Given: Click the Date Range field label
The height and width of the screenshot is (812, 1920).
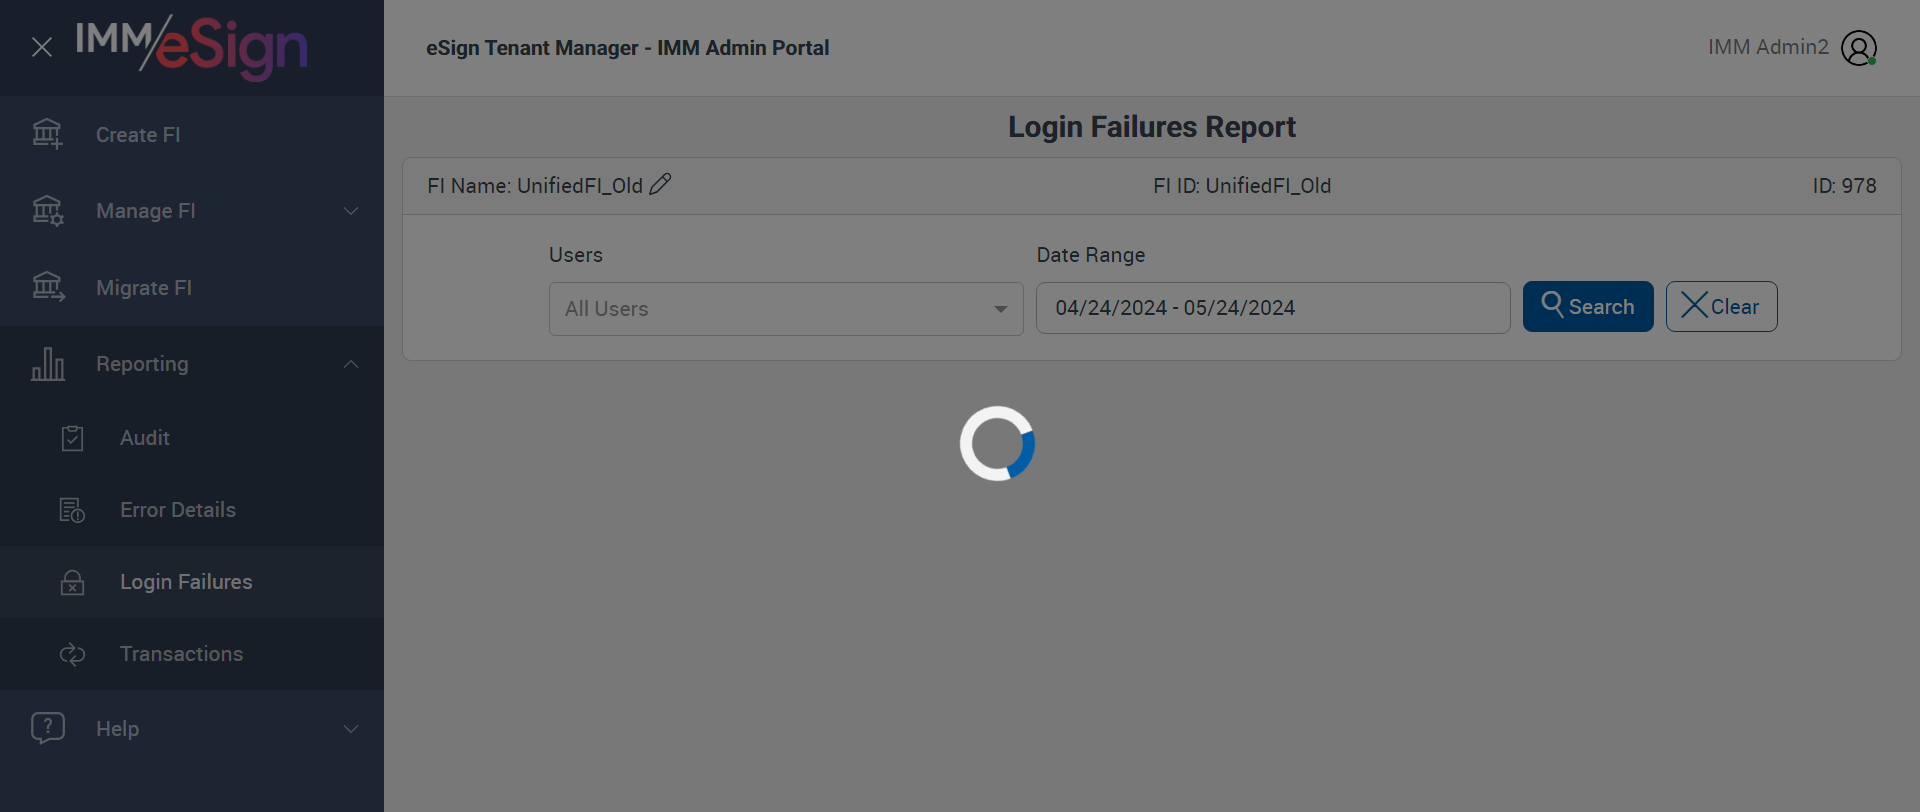Looking at the screenshot, I should [1091, 255].
